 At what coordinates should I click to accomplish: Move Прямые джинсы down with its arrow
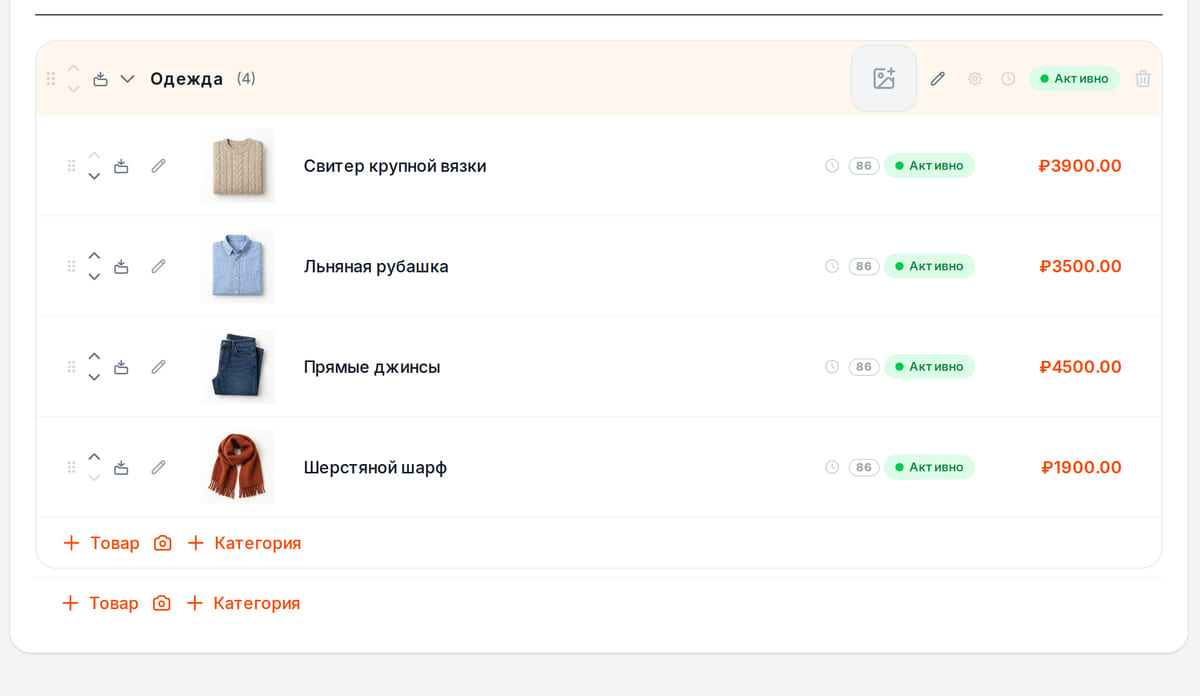pyautogui.click(x=94, y=377)
